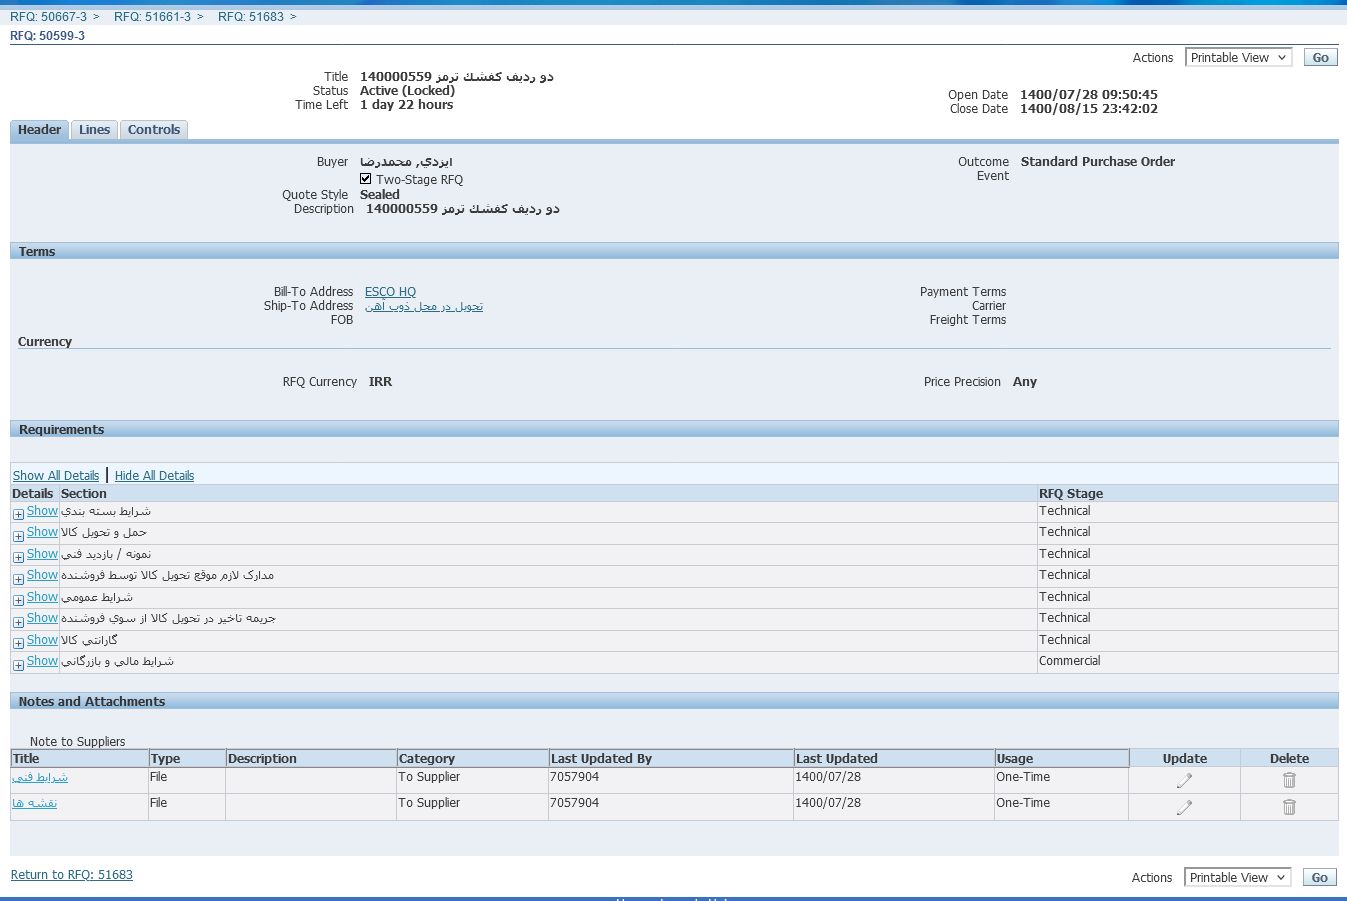This screenshot has height=901, width=1347.
Task: Delete the نقشه ها attachment with the trash icon
Action: 1289,806
